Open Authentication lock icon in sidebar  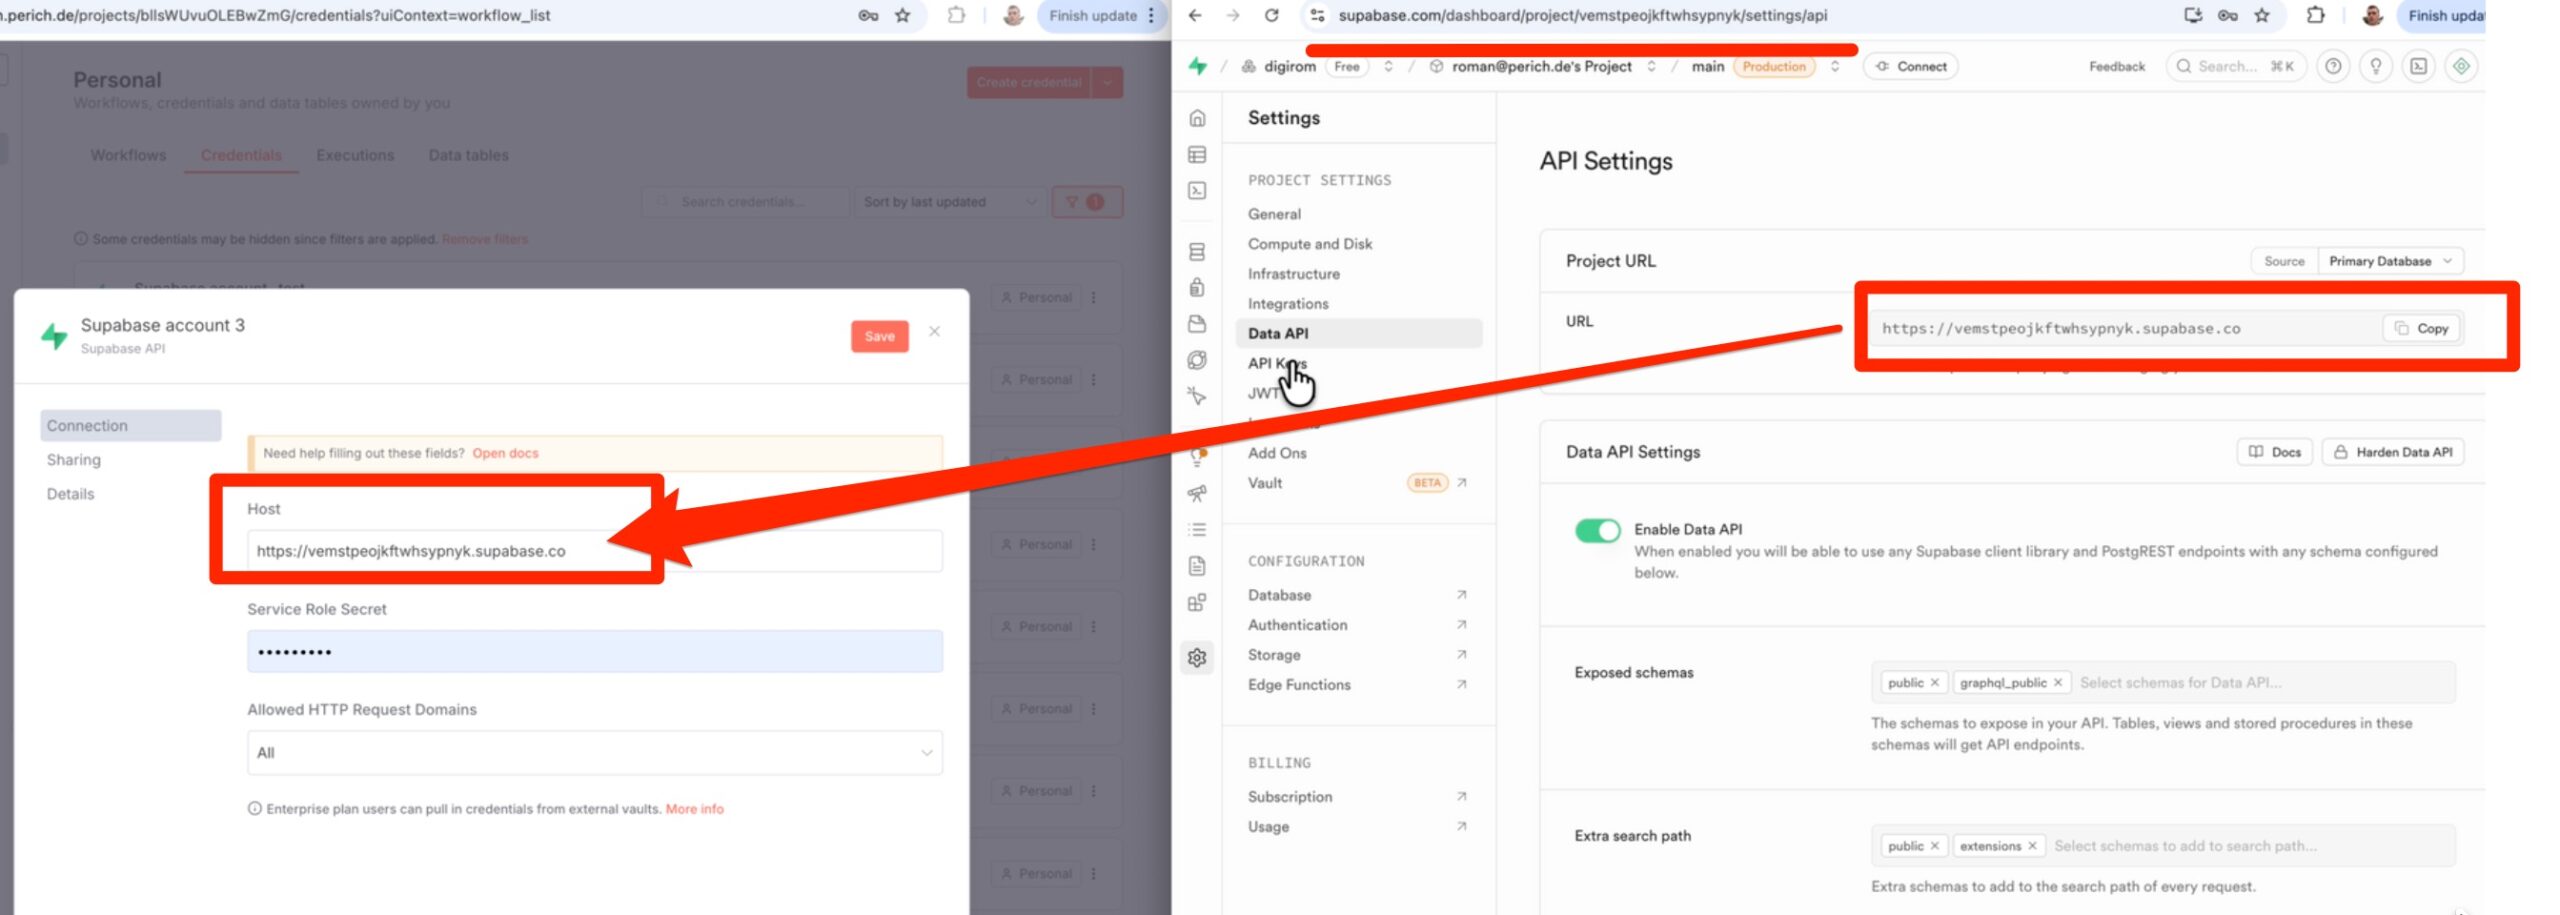1197,288
